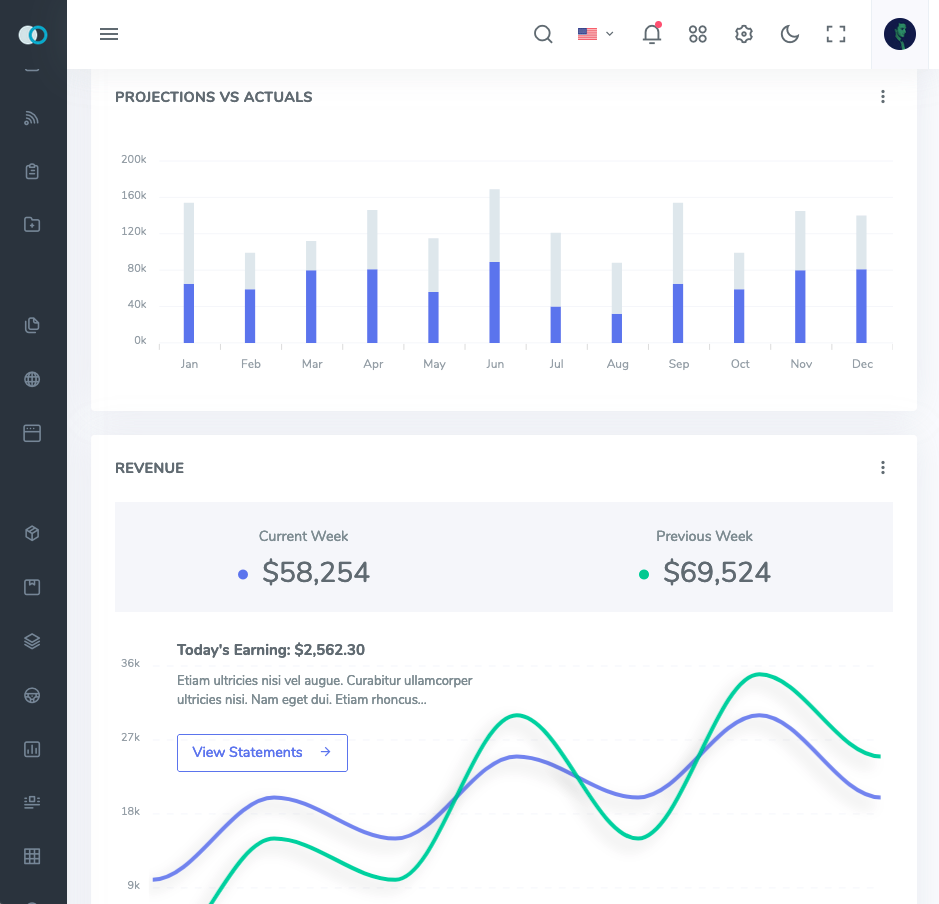Toggle dark mode with the moon icon
This screenshot has height=904, width=939.
coord(790,34)
